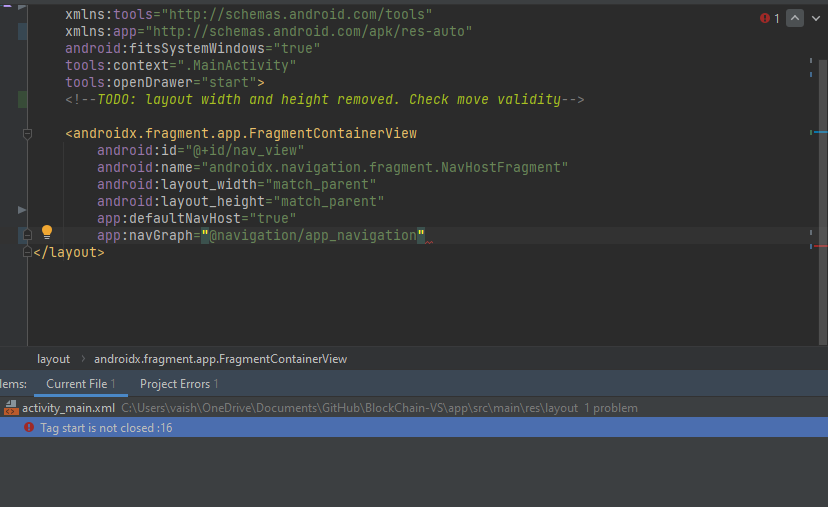Viewport: 828px width, 507px height.
Task: Click the activity_main.xml file icon in problems
Action: [x=11, y=408]
